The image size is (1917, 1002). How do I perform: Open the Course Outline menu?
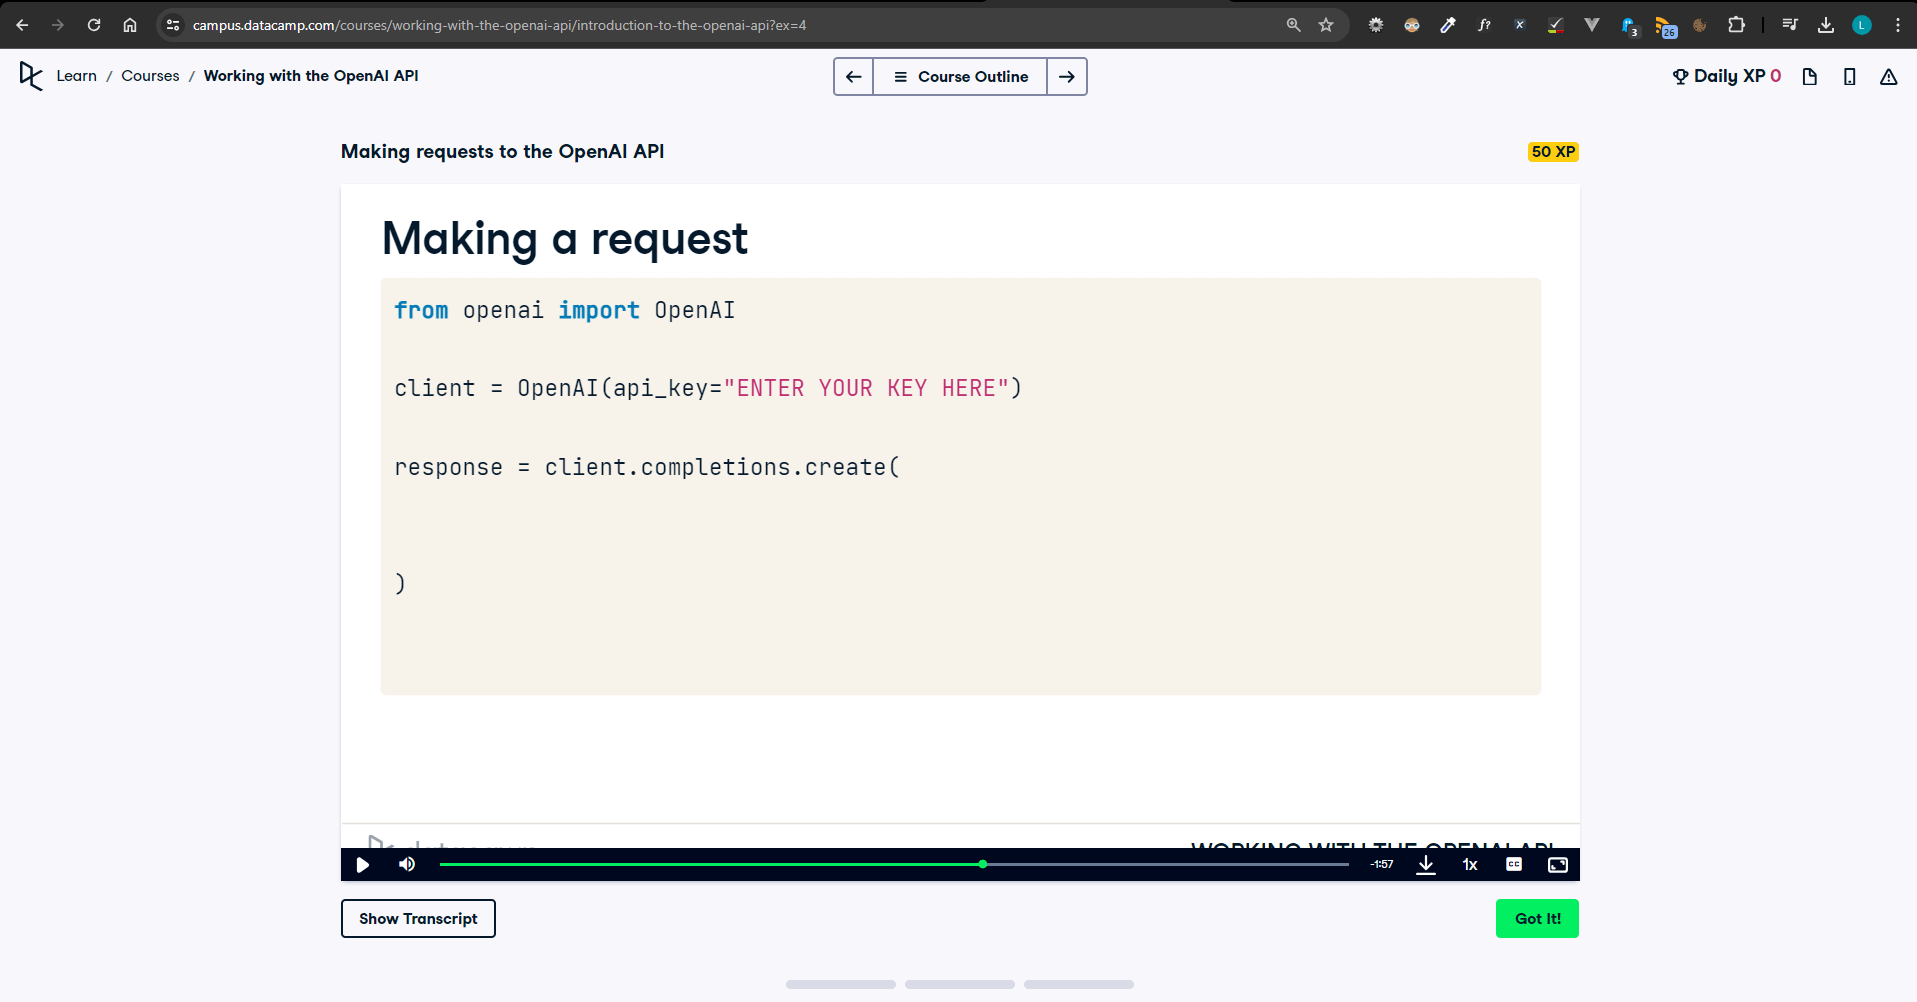(x=960, y=76)
